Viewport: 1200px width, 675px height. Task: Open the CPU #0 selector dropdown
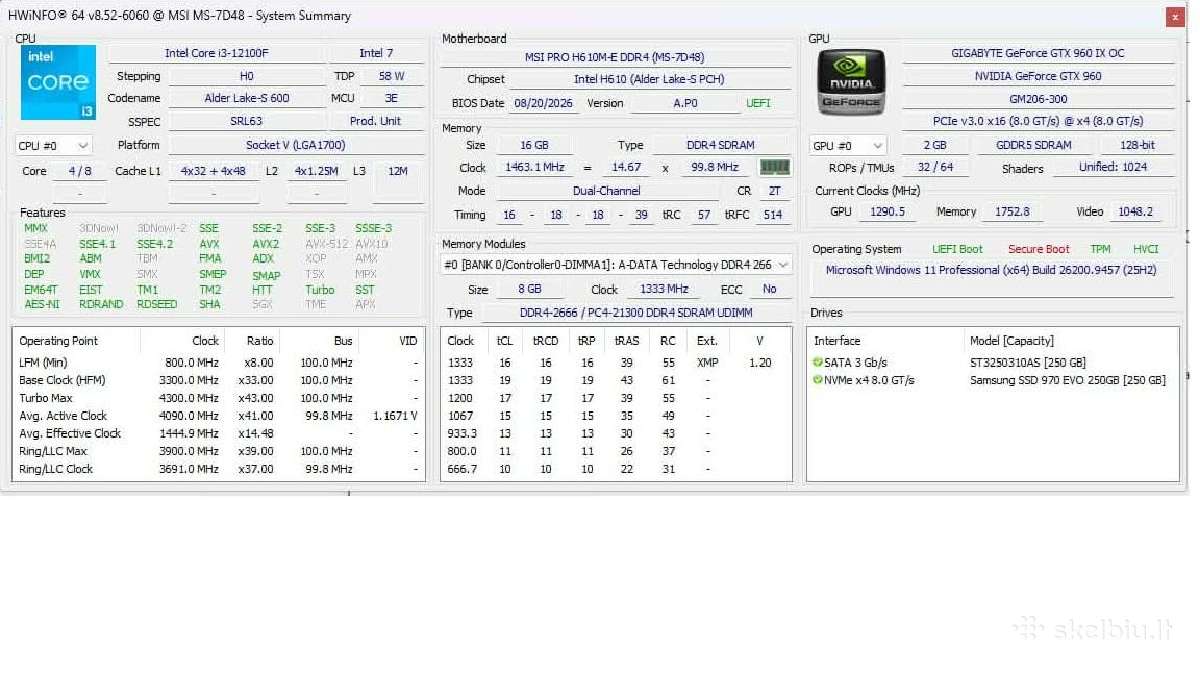click(54, 146)
